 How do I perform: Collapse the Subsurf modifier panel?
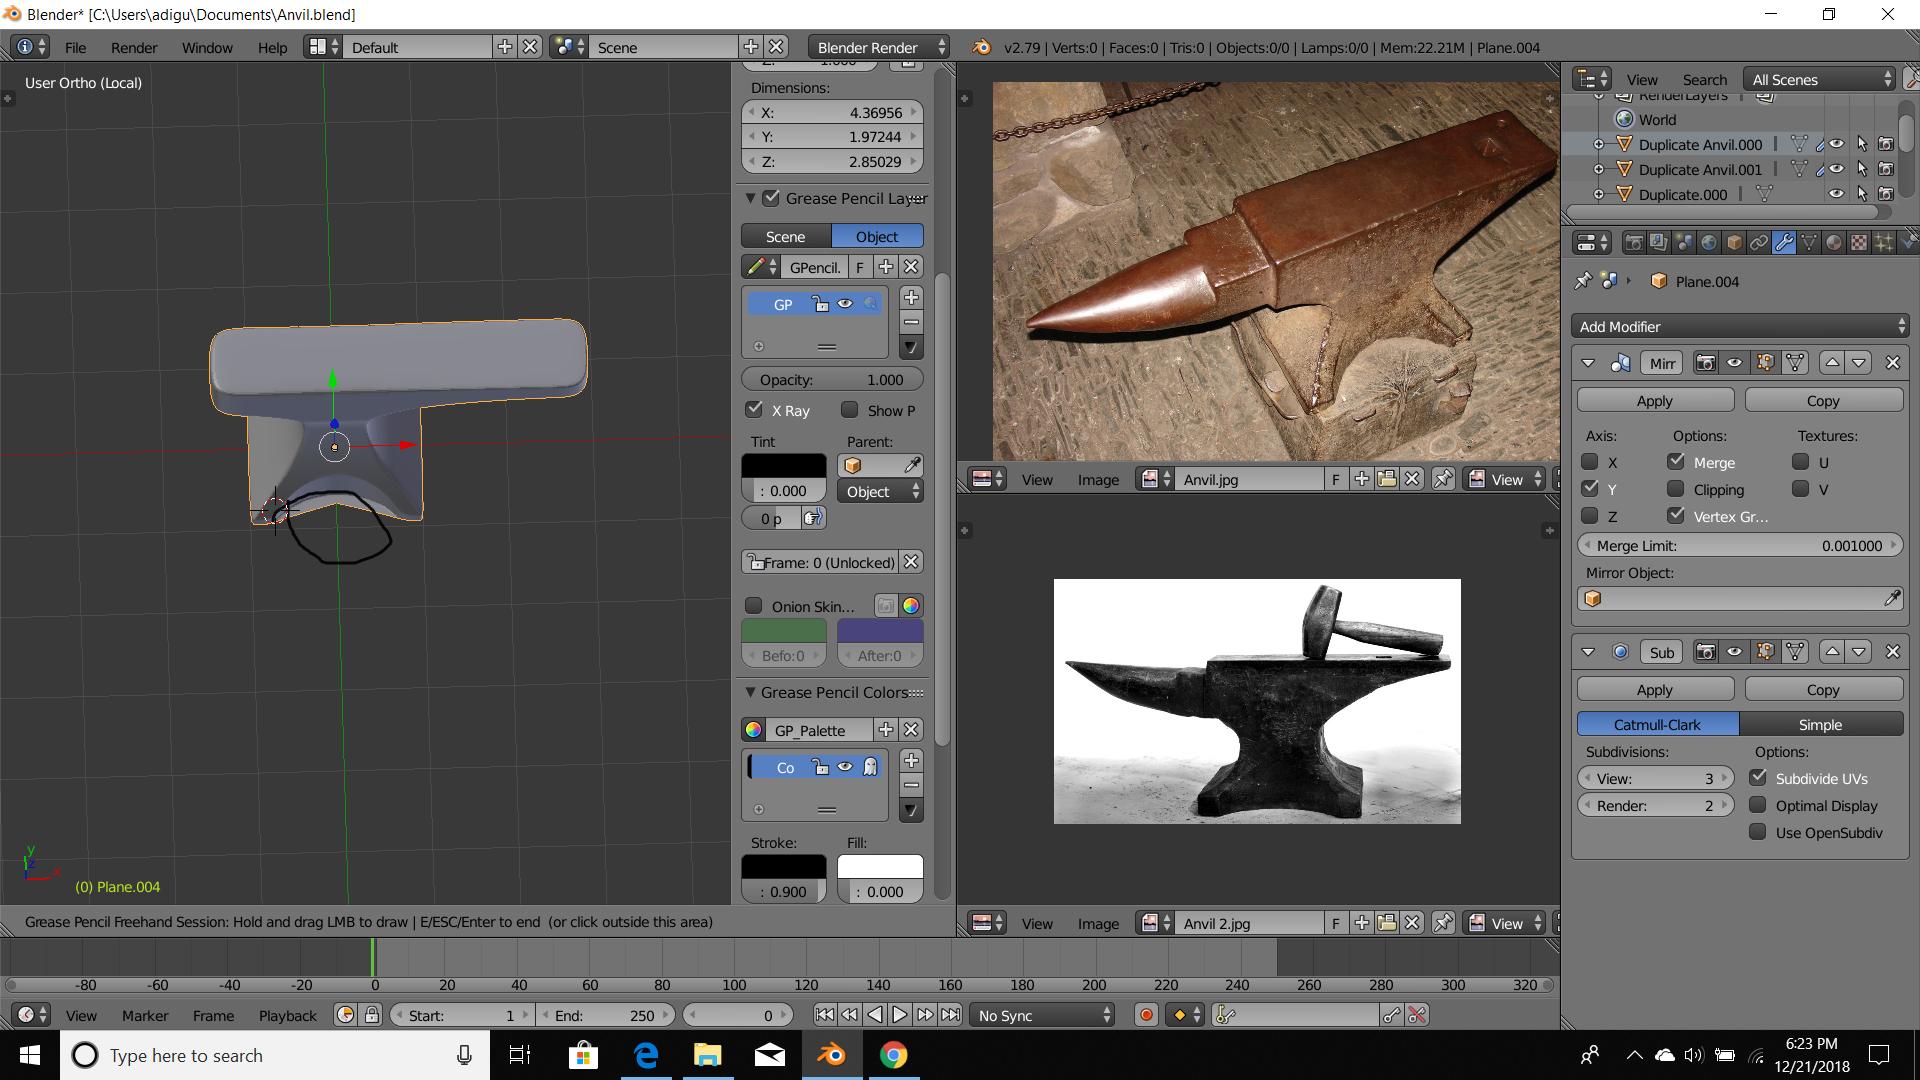[x=1588, y=652]
